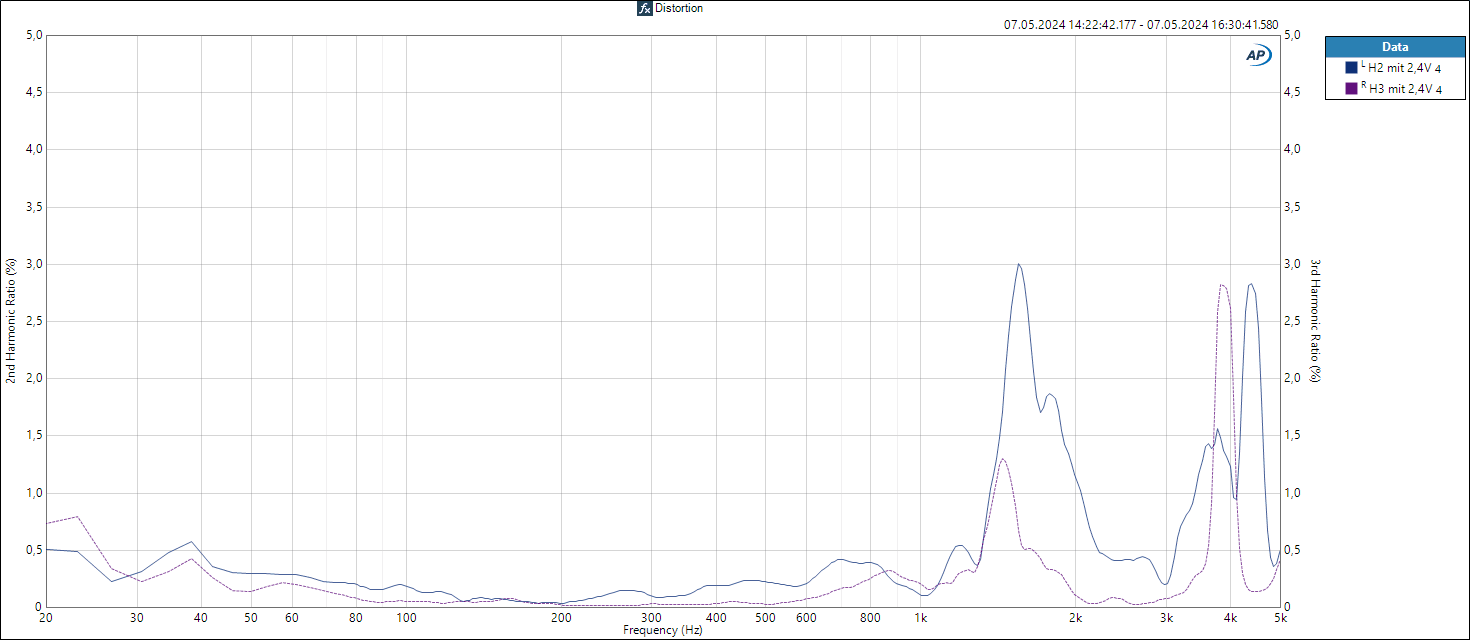1470x640 pixels.
Task: Click the fx icon beside Distortion title
Action: (645, 8)
